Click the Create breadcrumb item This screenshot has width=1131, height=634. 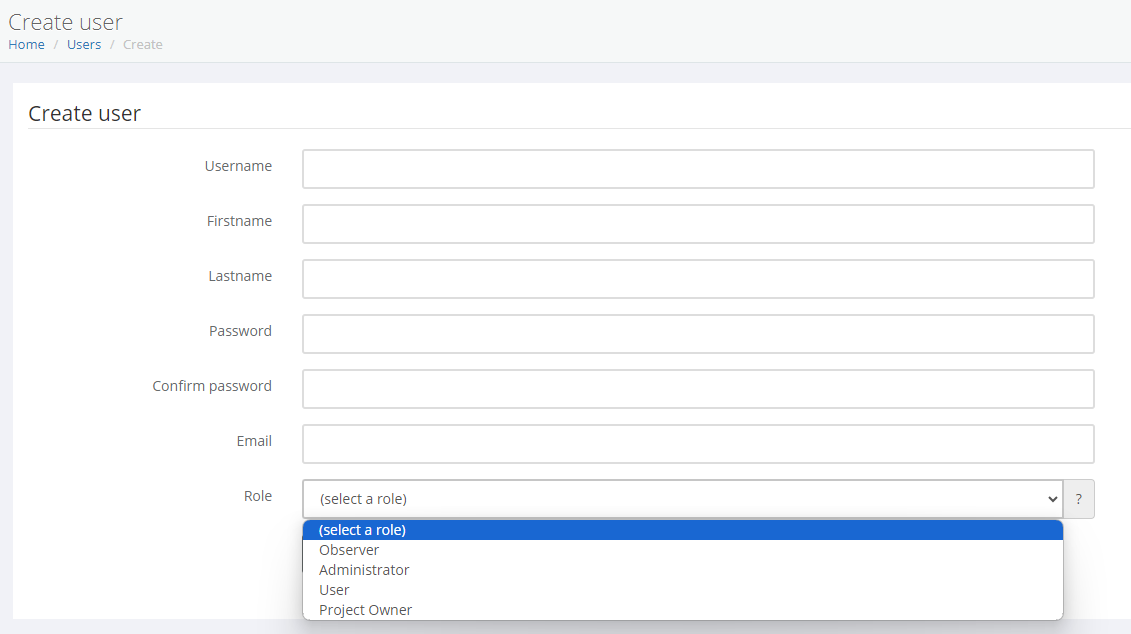[x=143, y=44]
